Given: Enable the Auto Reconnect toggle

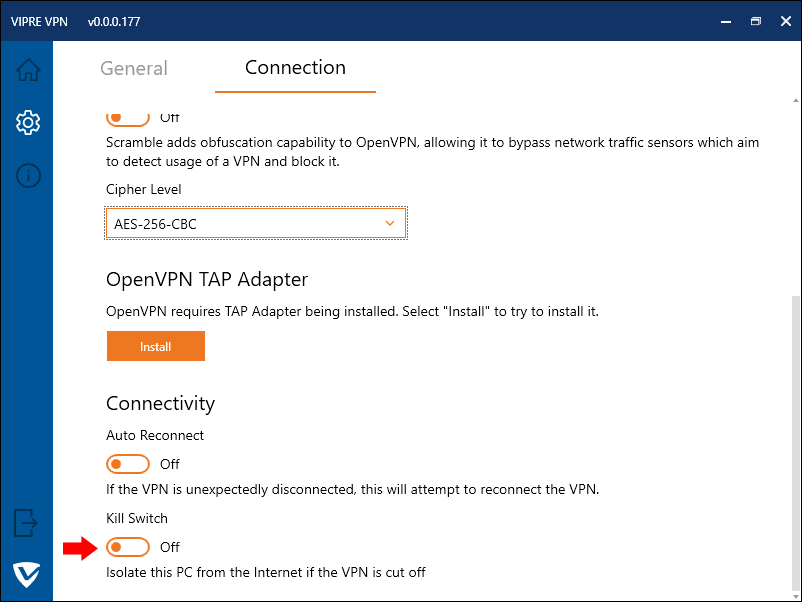Looking at the screenshot, I should pos(128,464).
